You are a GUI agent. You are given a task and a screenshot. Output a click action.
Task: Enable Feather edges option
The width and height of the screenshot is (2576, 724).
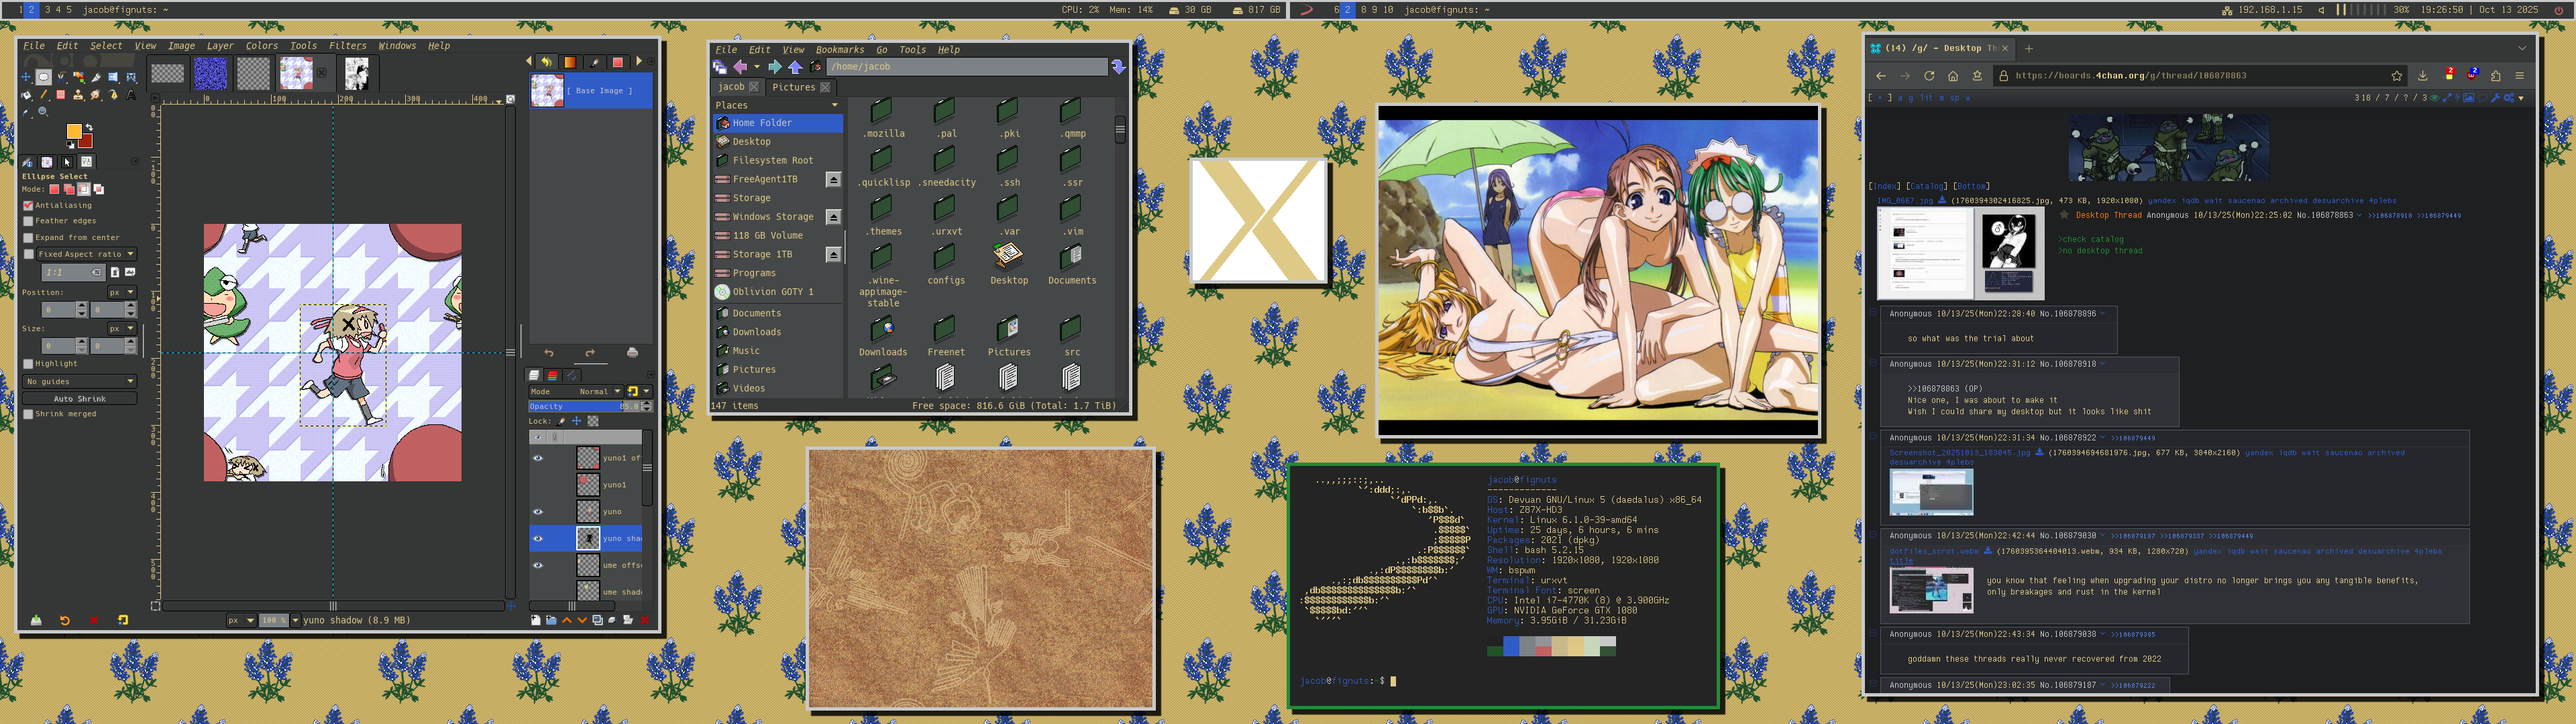point(29,221)
